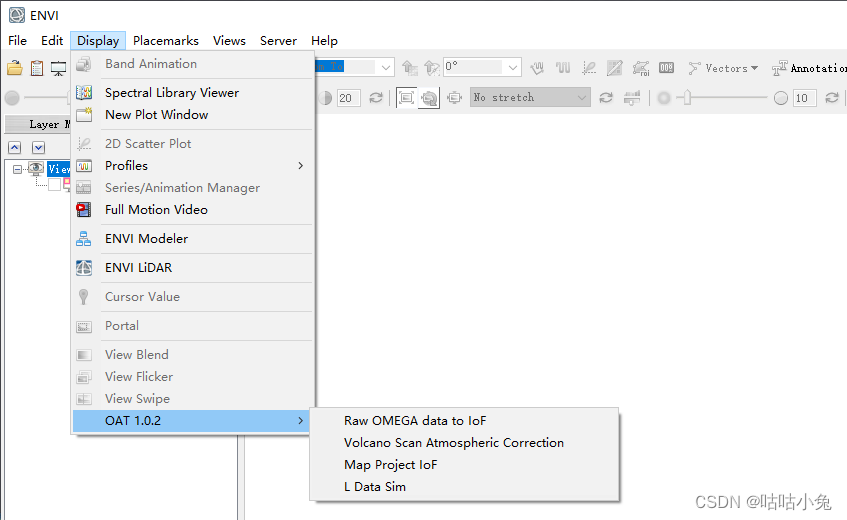Click the Annotations T icon
The height and width of the screenshot is (520, 847).
point(779,68)
